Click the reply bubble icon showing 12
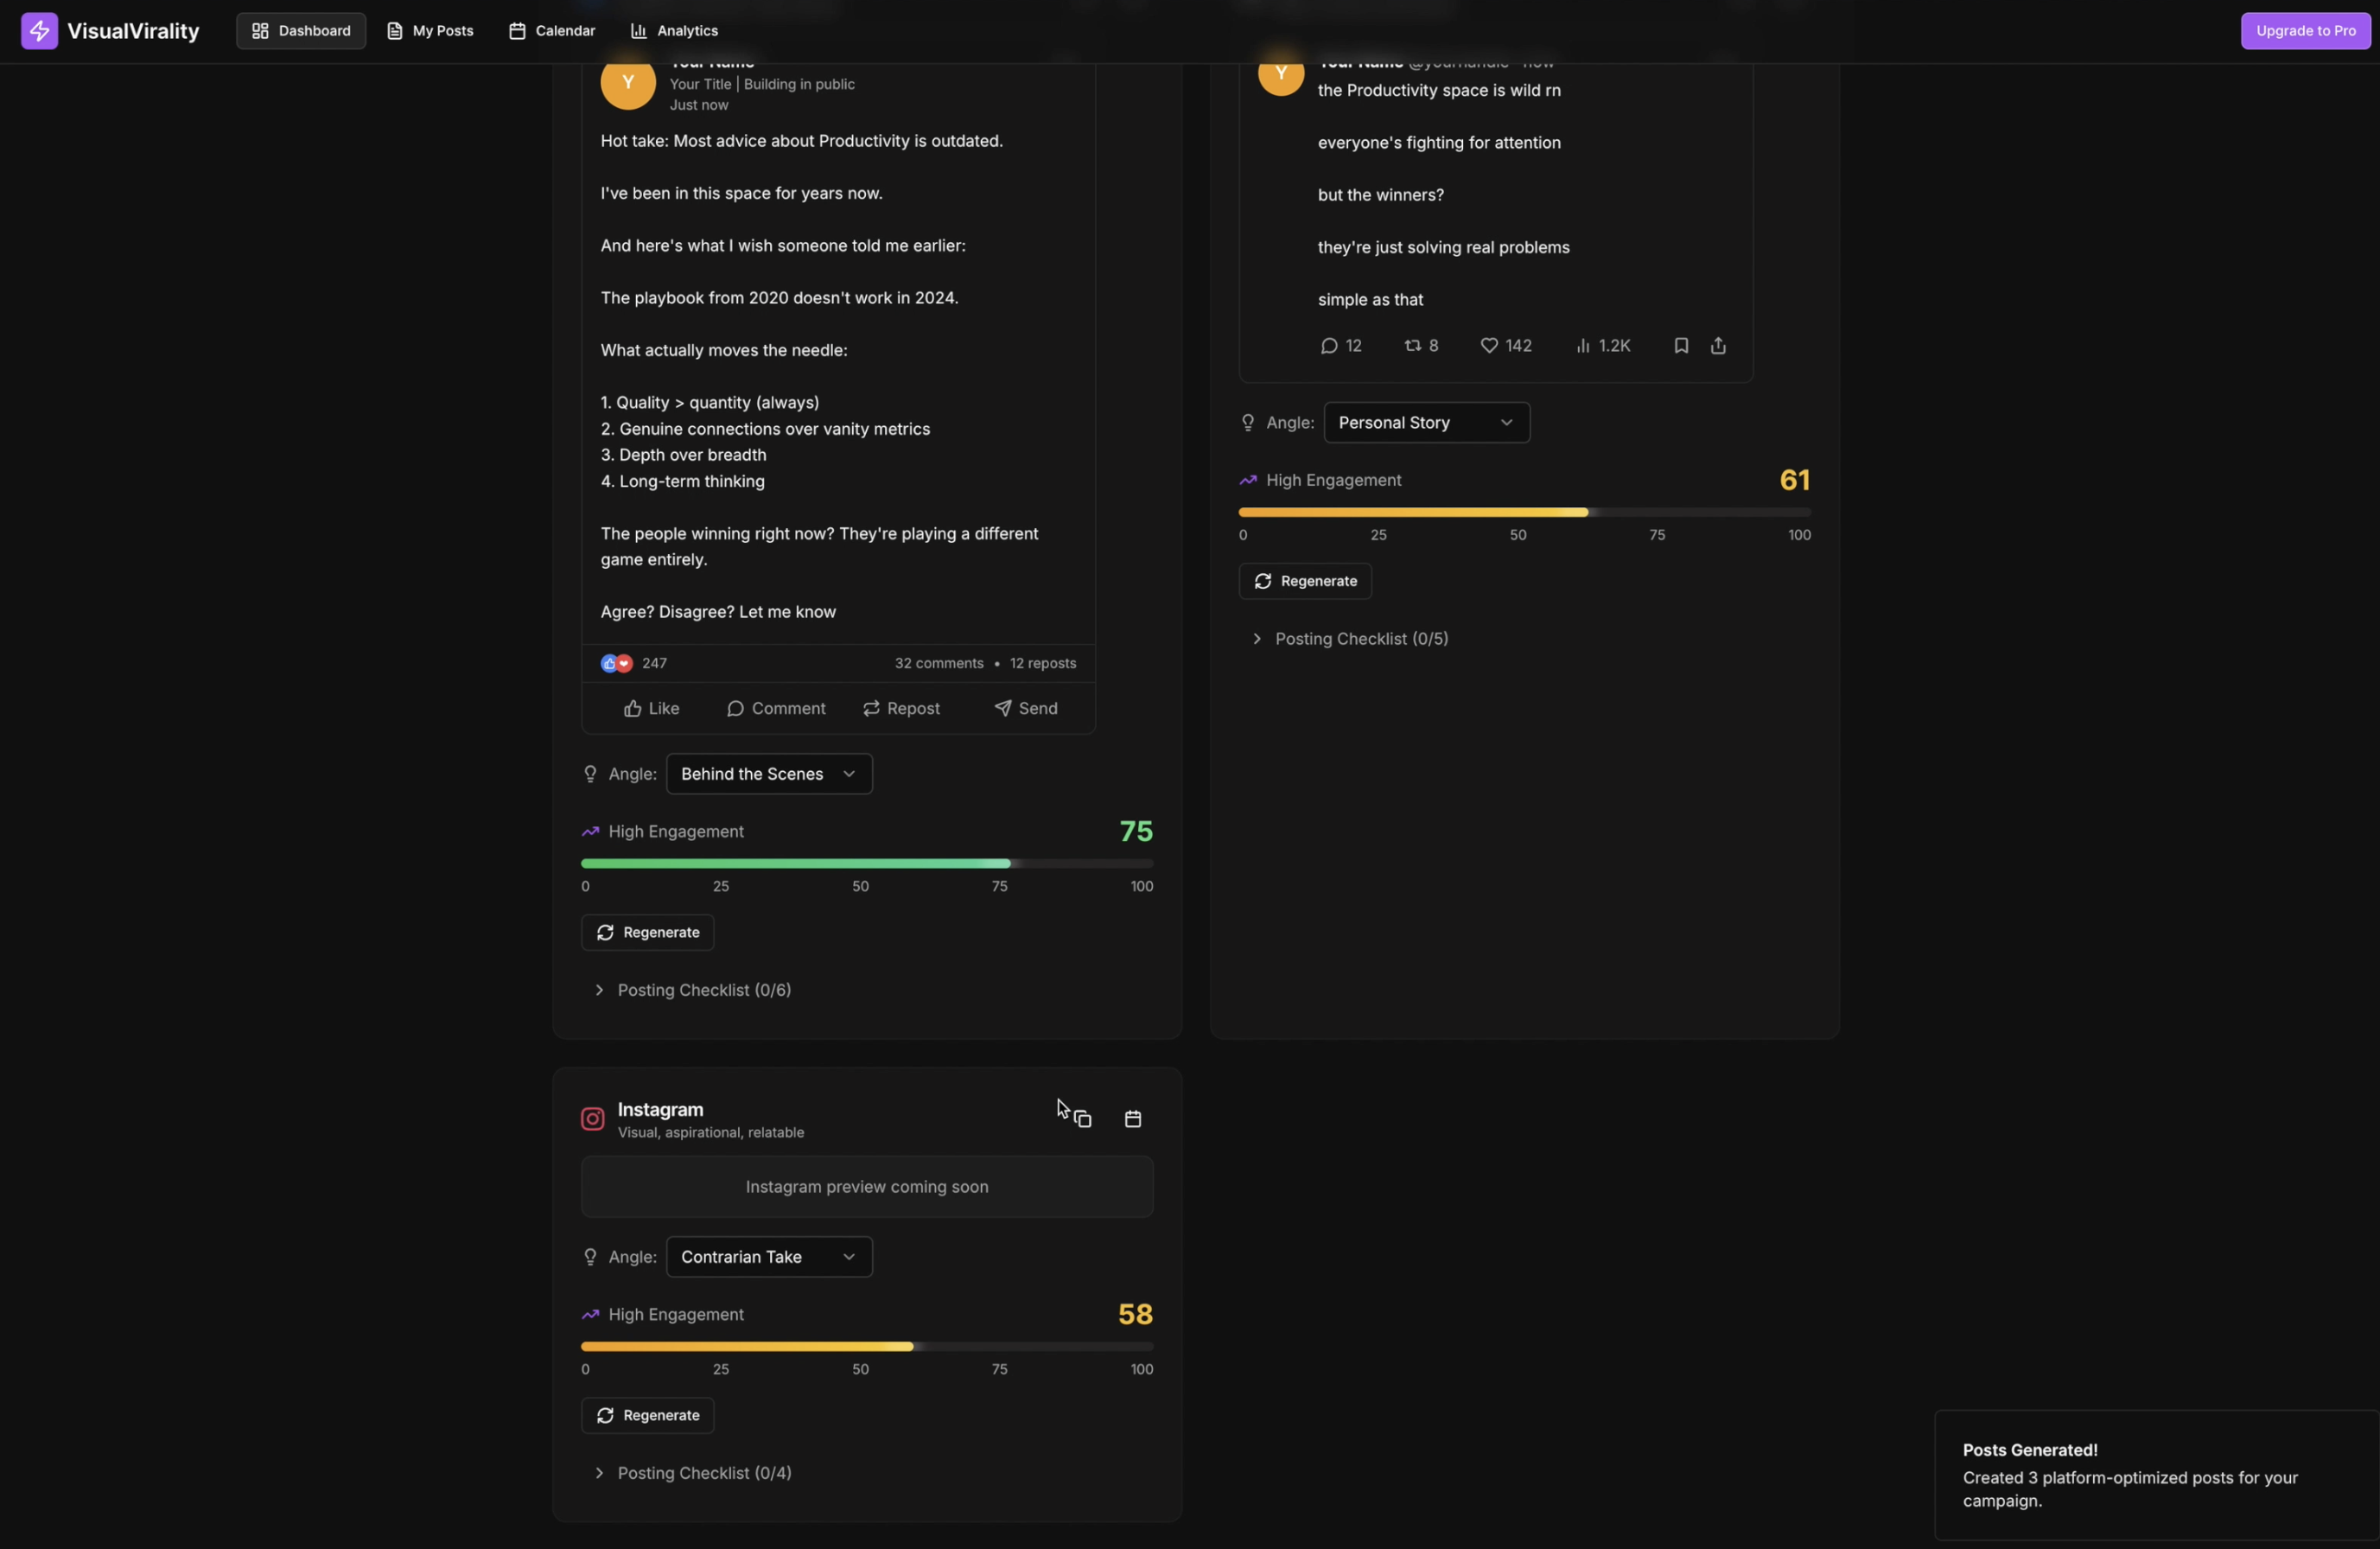The height and width of the screenshot is (1549, 2380). (1329, 346)
